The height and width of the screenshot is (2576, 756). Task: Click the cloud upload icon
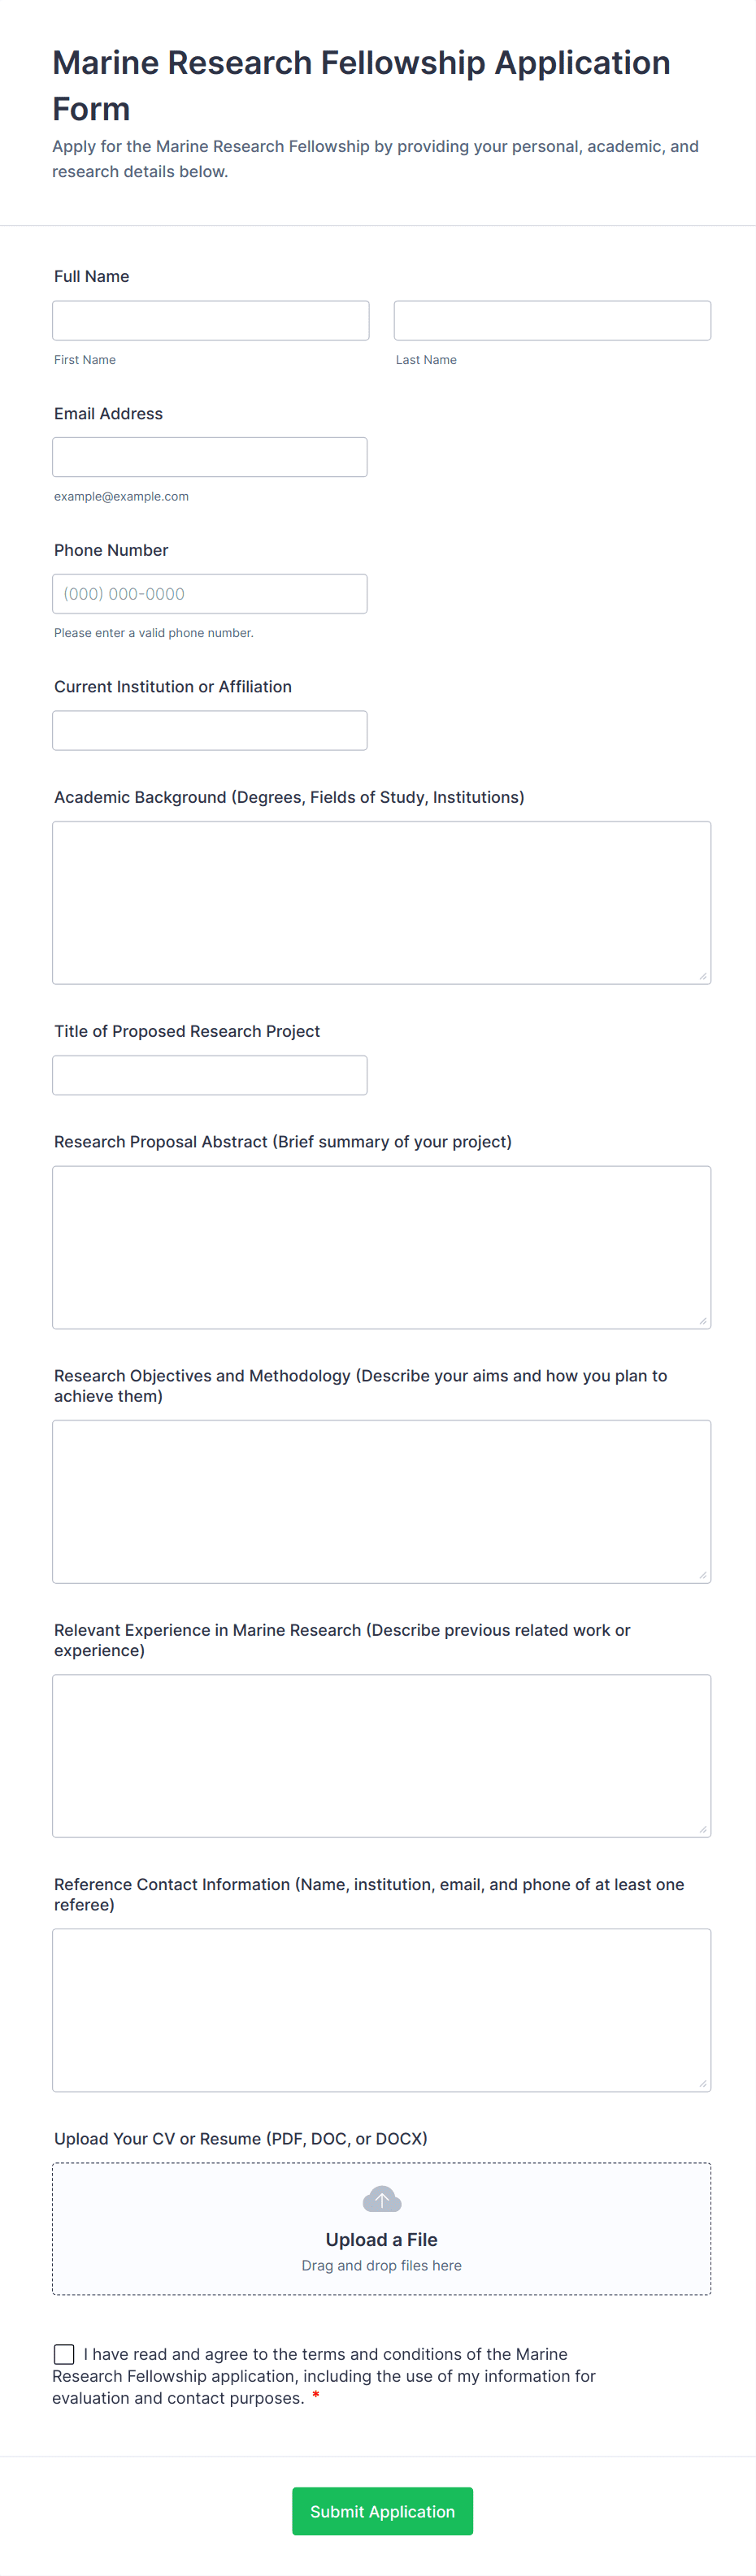pos(381,2199)
